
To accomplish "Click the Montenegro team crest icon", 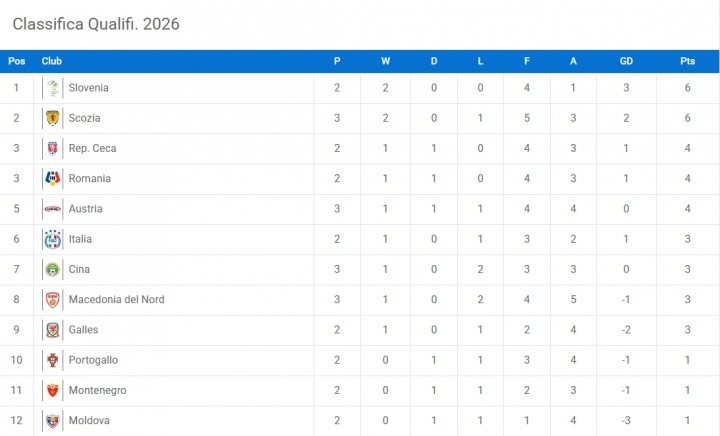I will pos(52,390).
